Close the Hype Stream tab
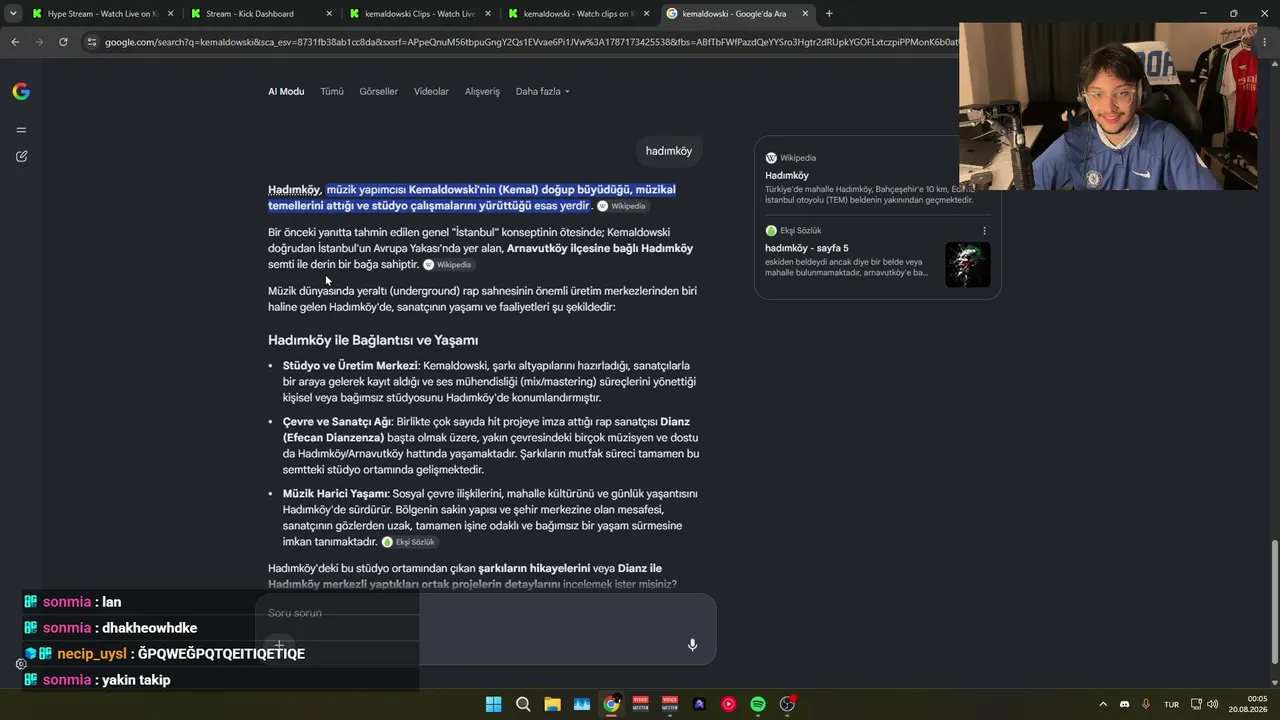The height and width of the screenshot is (720, 1280). [x=171, y=14]
